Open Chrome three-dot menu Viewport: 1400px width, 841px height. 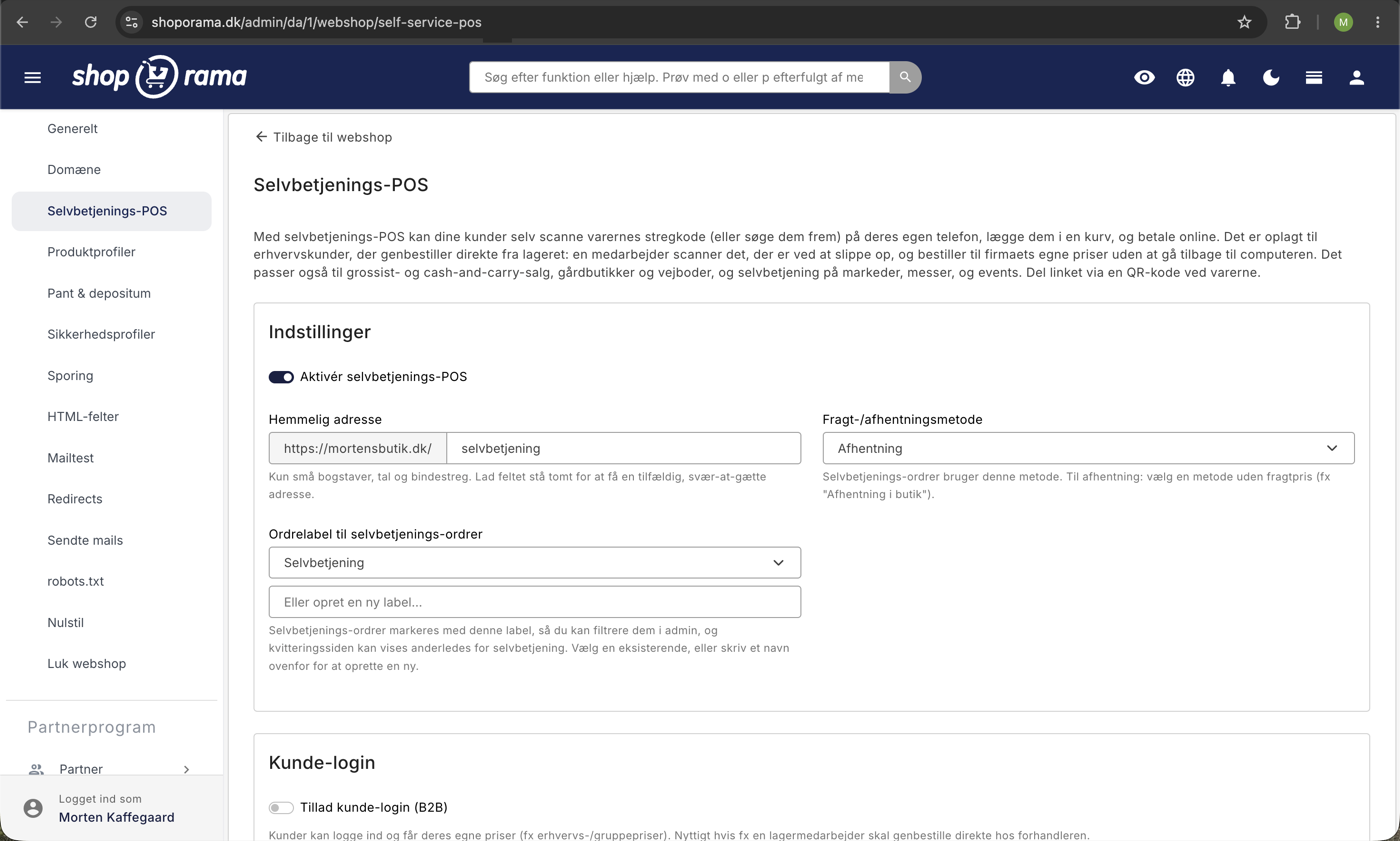tap(1378, 22)
